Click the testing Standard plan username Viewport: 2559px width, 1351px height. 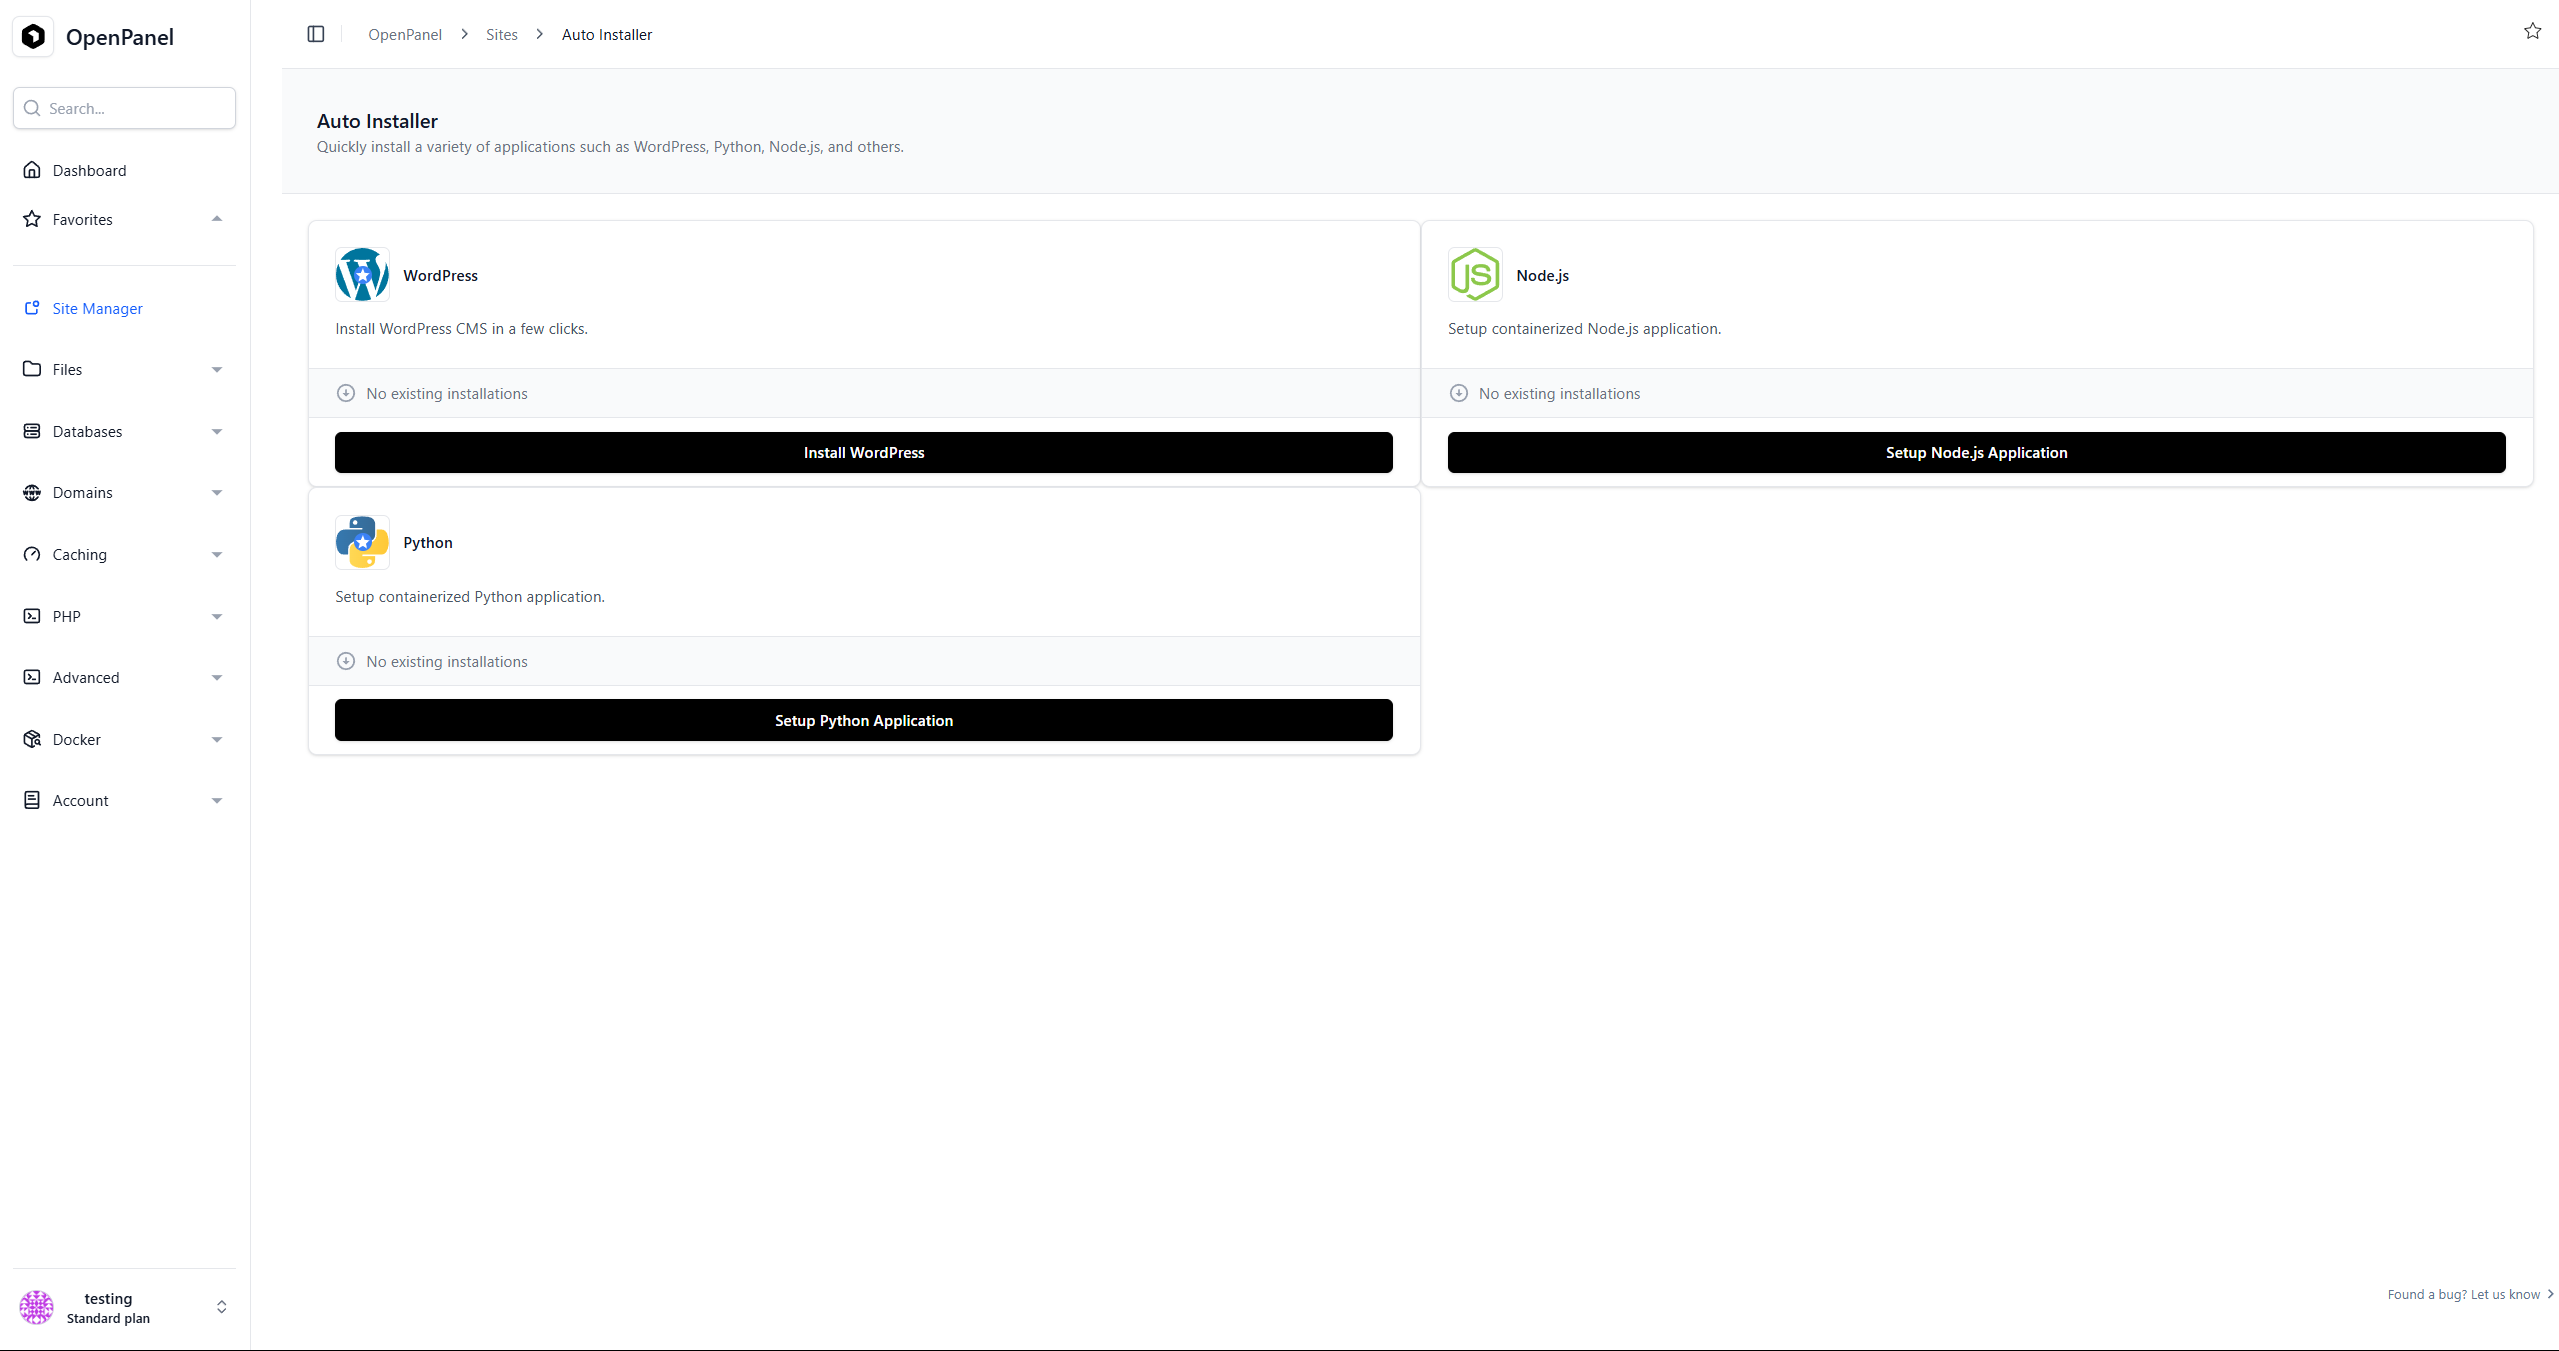coord(108,1298)
